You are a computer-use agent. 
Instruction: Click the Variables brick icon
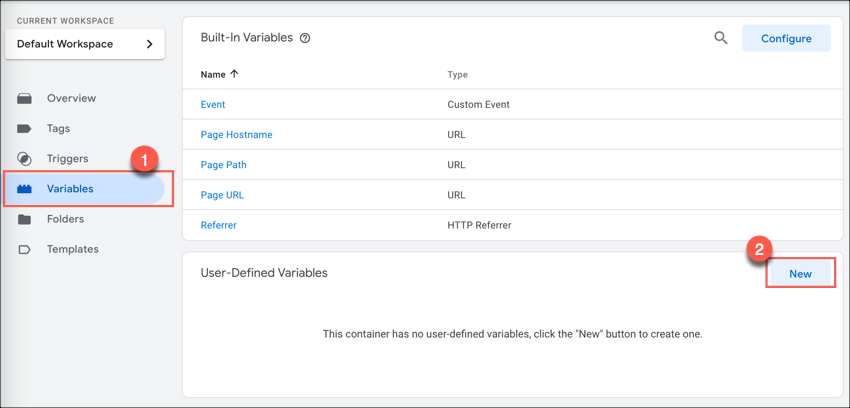tap(24, 189)
